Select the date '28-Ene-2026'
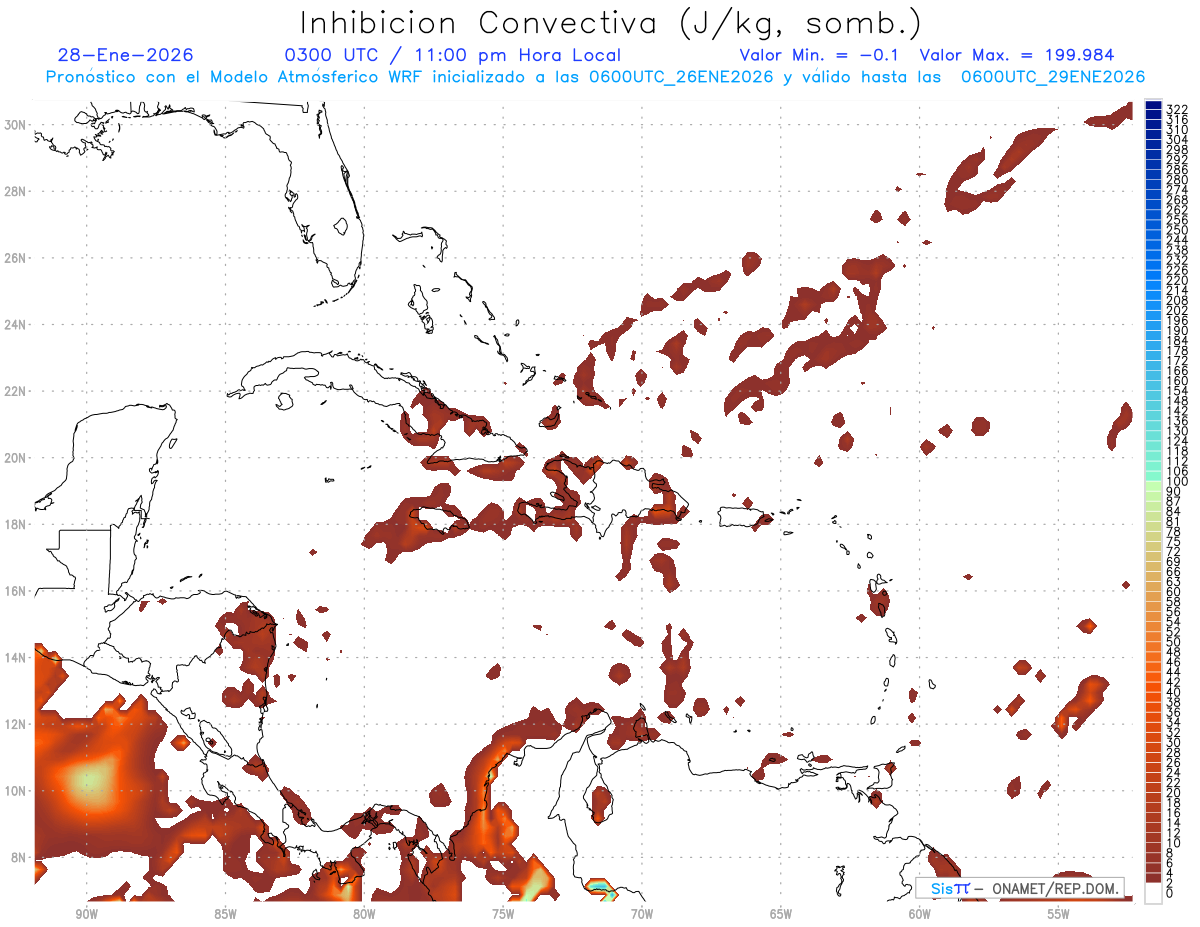The height and width of the screenshot is (927, 1200). [x=126, y=55]
